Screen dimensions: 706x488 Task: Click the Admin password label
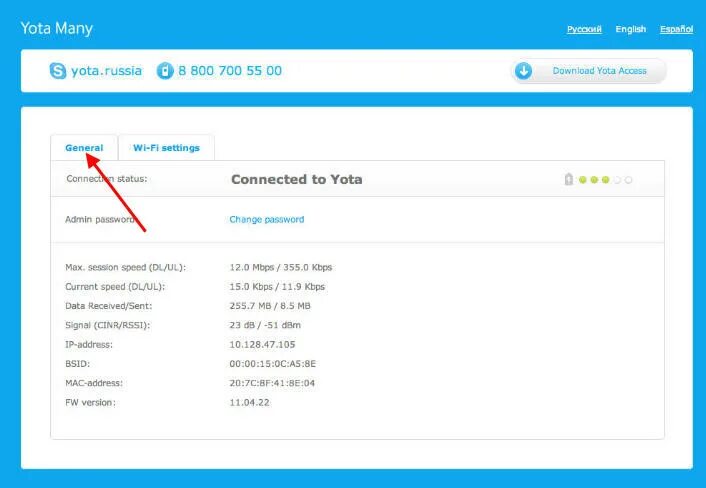point(100,219)
